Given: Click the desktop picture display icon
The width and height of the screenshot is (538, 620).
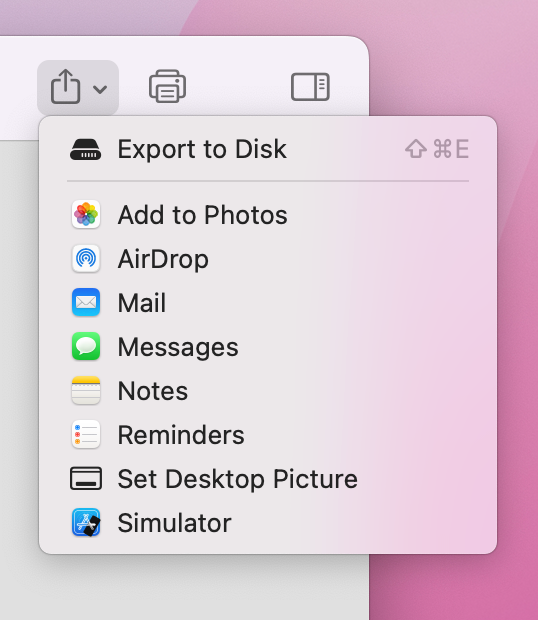Looking at the screenshot, I should (x=86, y=478).
